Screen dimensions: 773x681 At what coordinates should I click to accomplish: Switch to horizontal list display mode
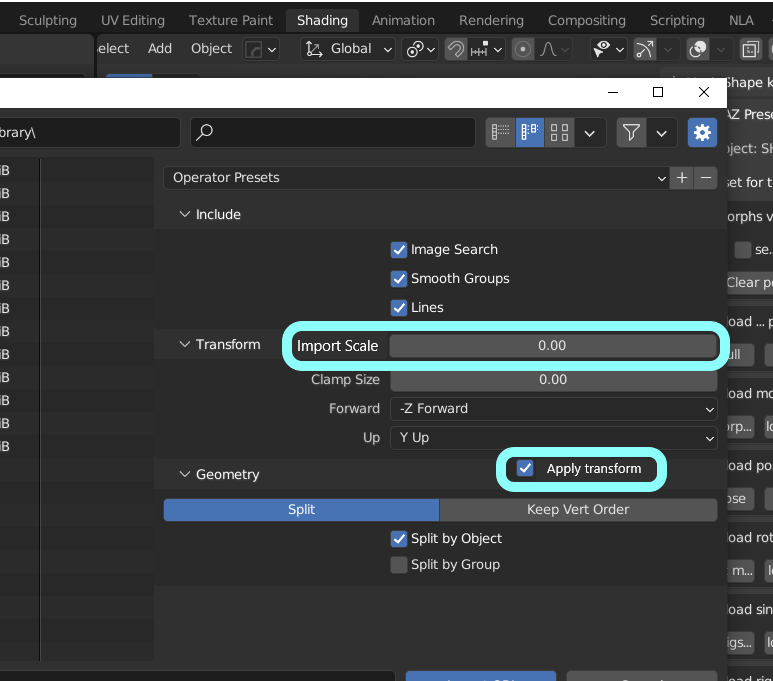tap(529, 132)
